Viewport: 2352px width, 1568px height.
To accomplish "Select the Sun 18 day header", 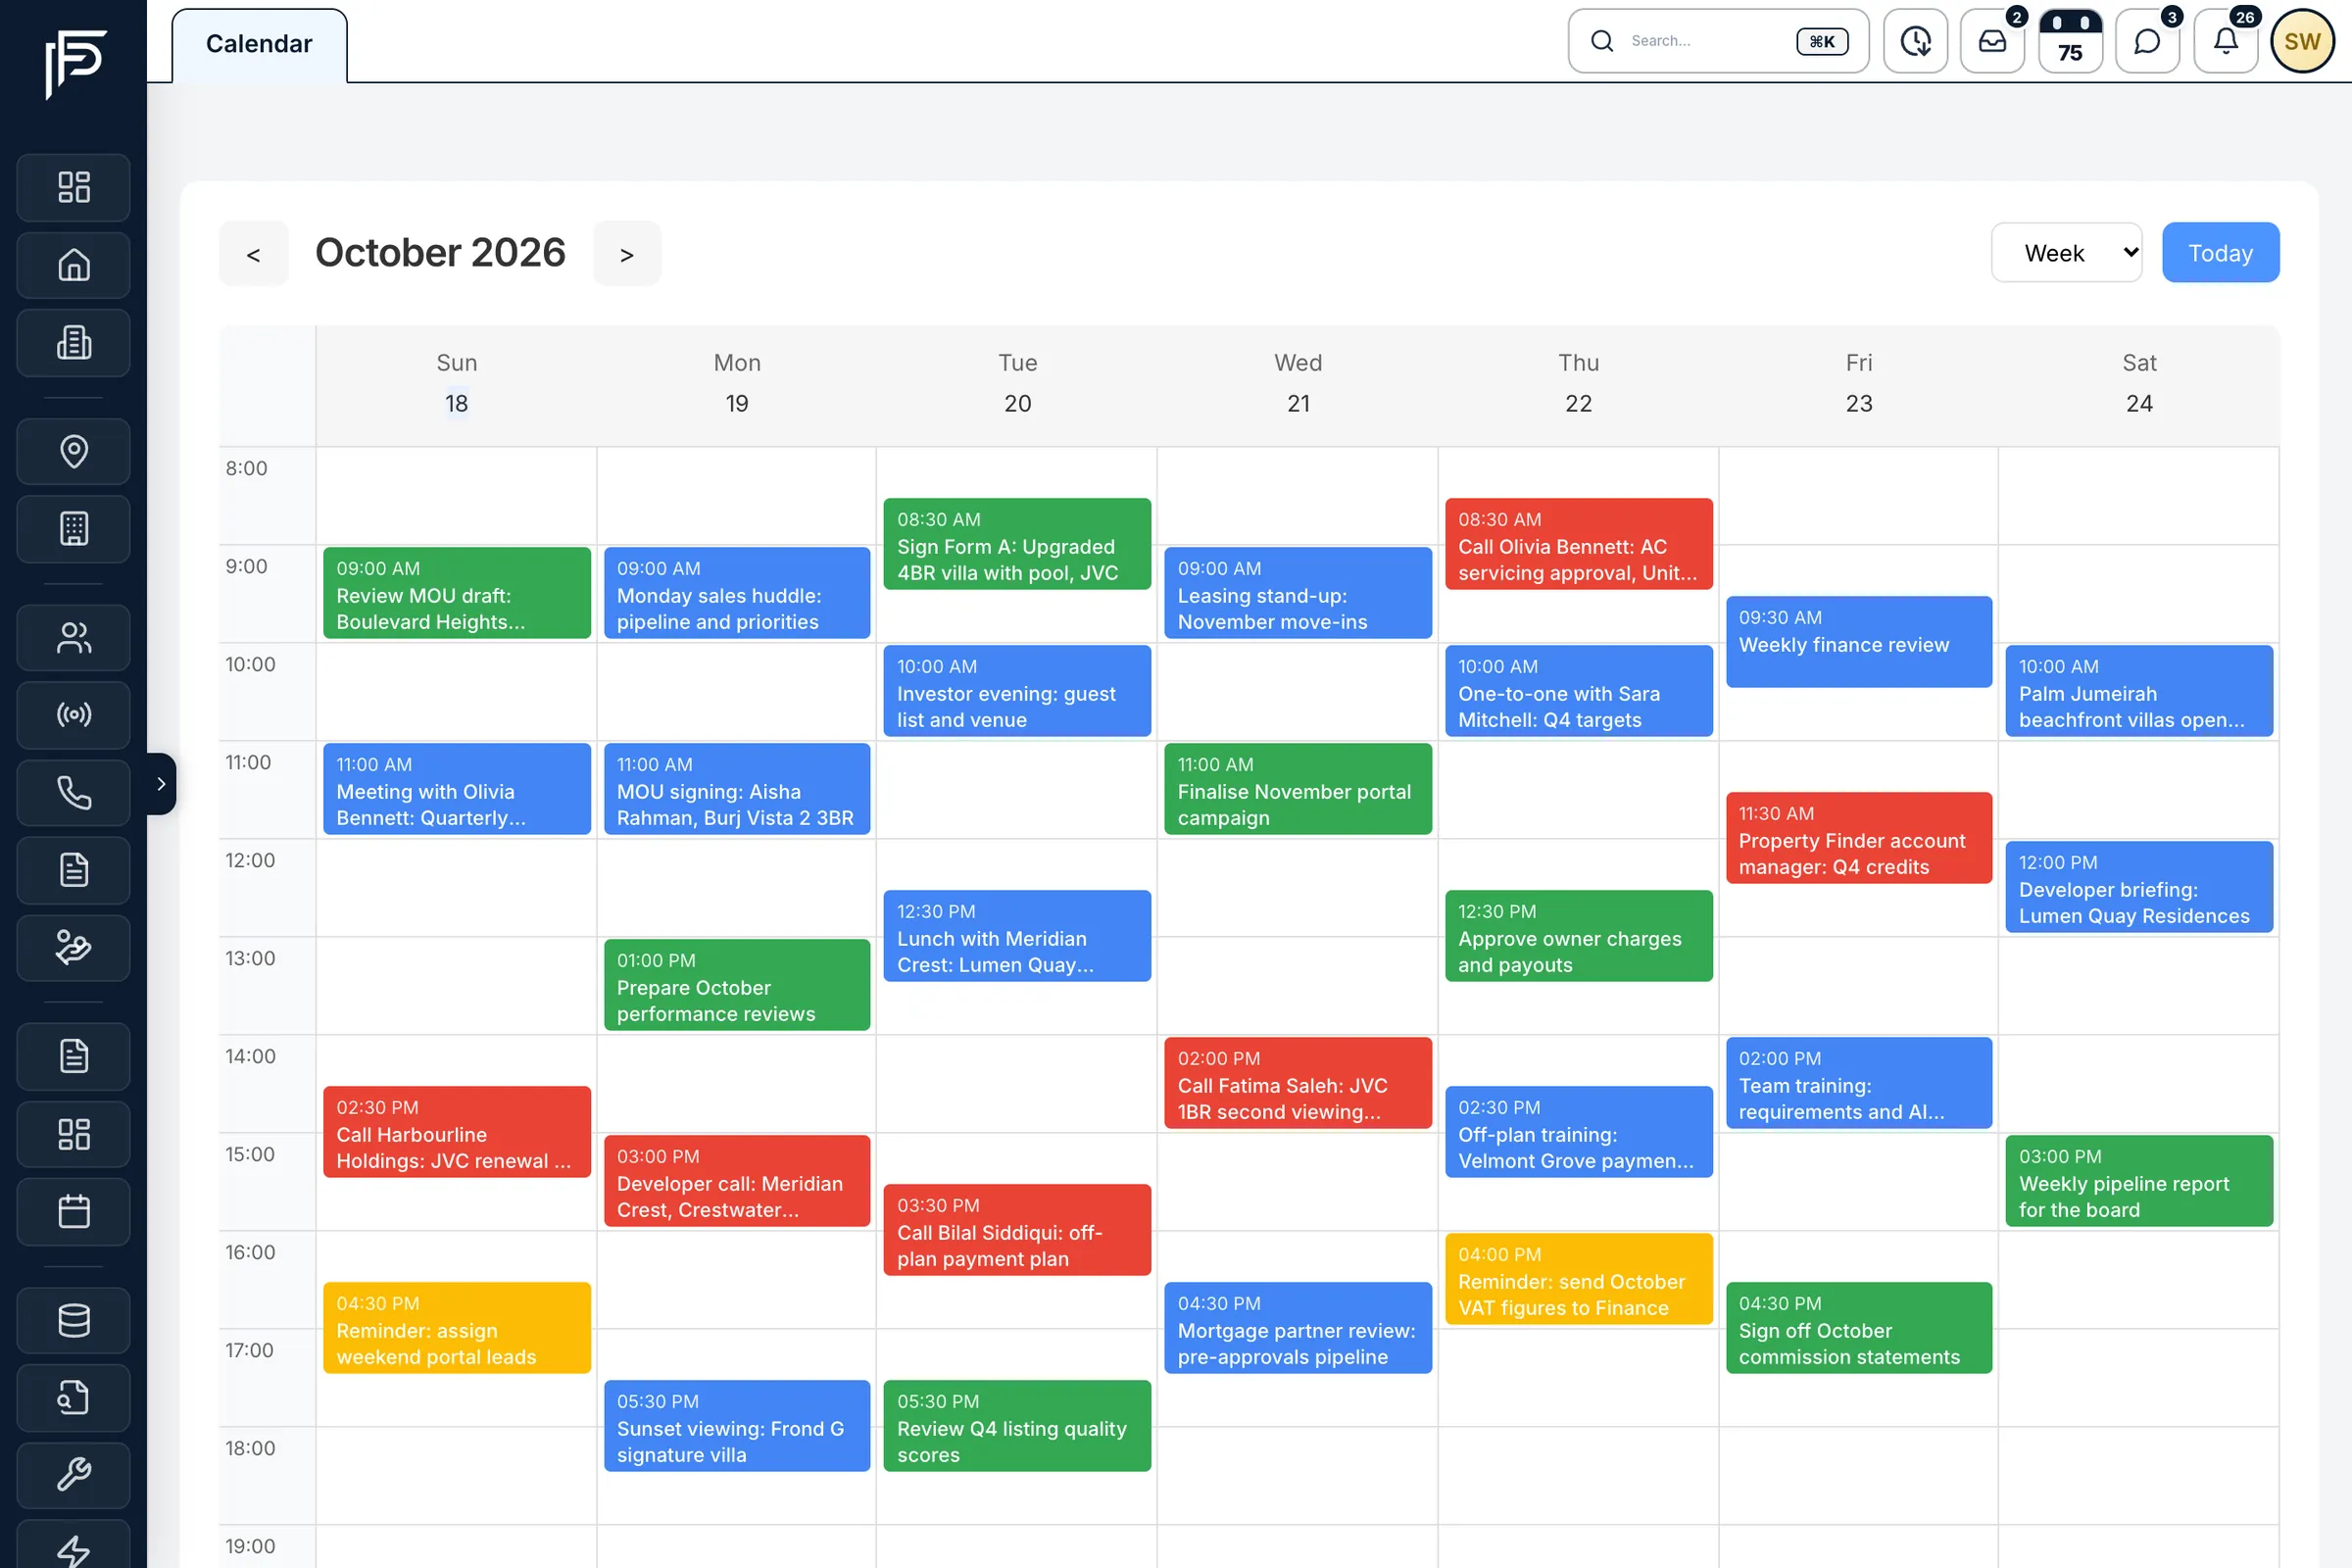I will pyautogui.click(x=456, y=384).
